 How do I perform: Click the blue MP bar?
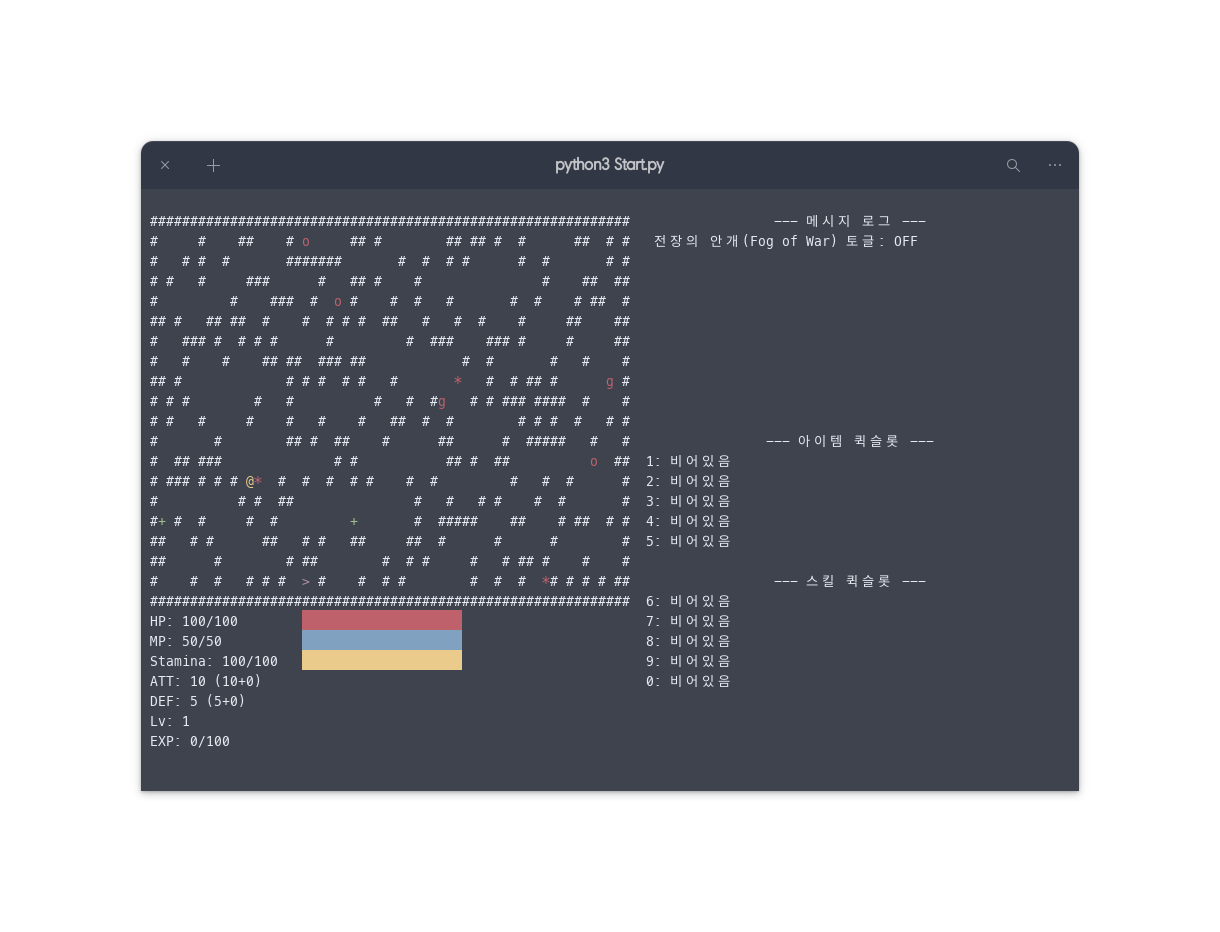click(381, 640)
